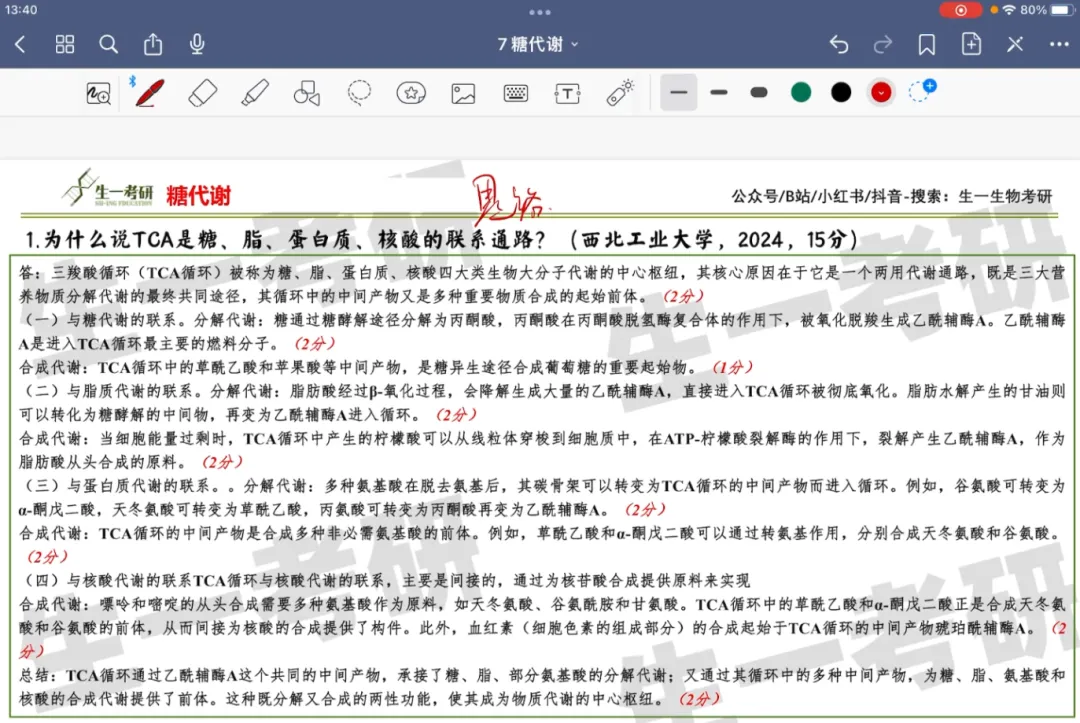The image size is (1080, 723).
Task: Pick the green ink color swatch
Action: [800, 91]
